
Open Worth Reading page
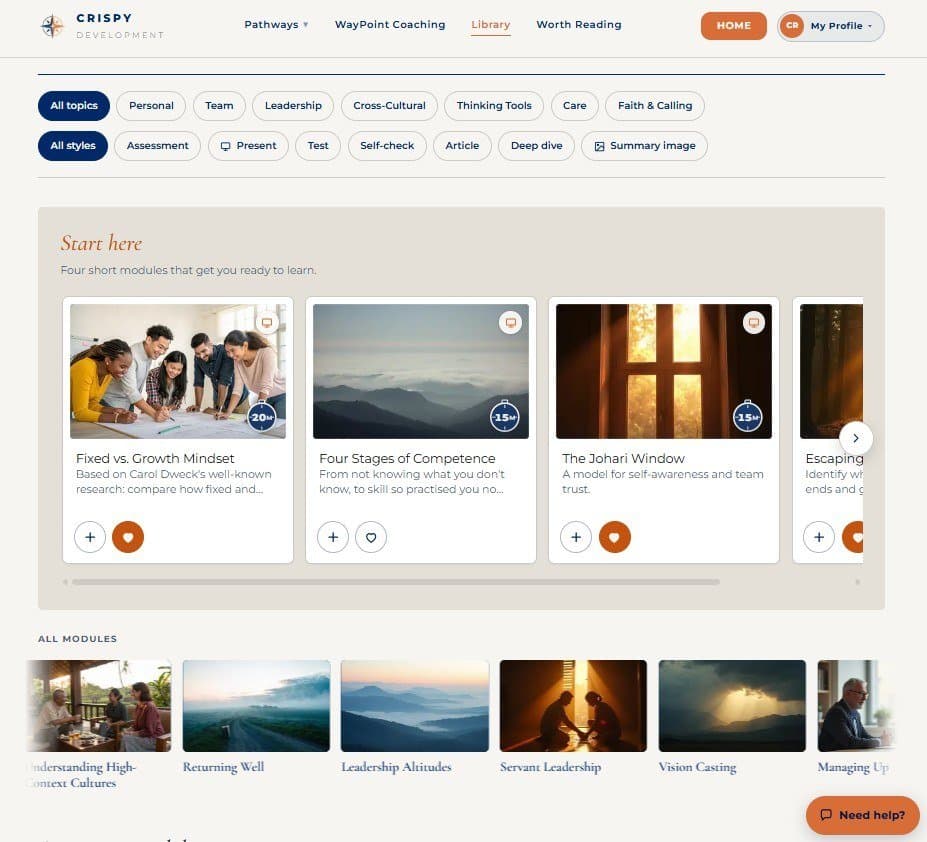(x=579, y=25)
